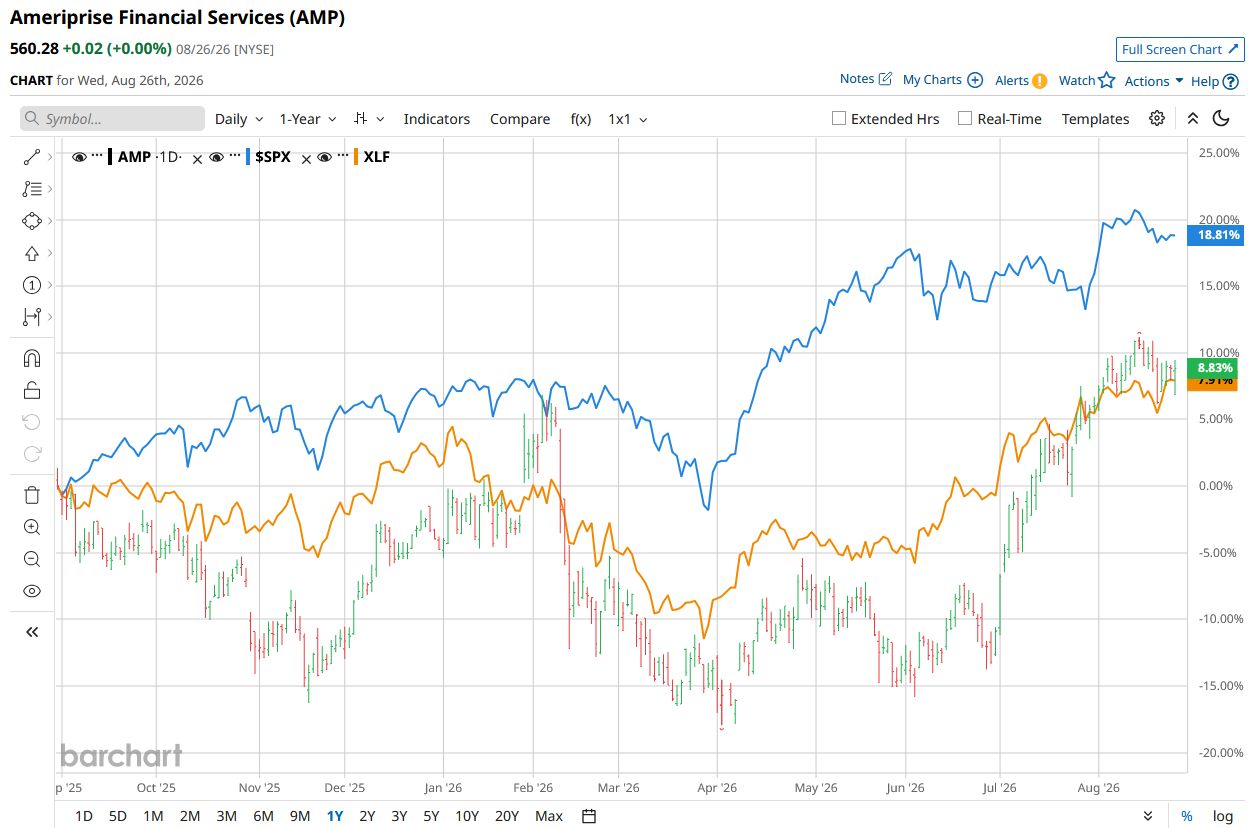Select the Fibonacci retracement tool
Screen dimensions: 1254x828
pos(31,188)
